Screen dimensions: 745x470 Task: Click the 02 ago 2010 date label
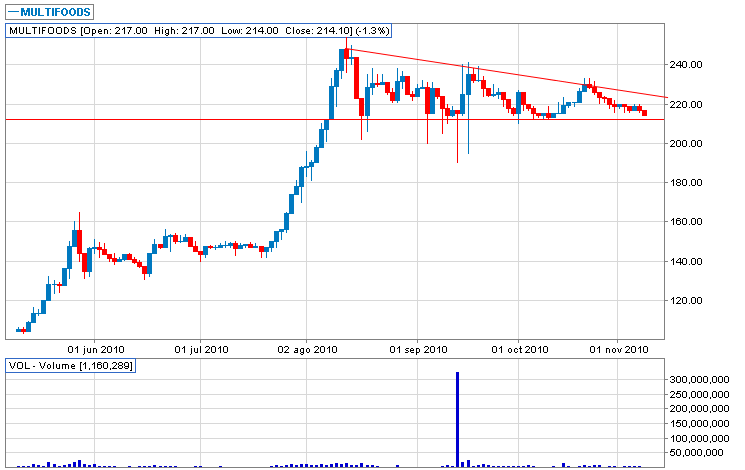(307, 350)
